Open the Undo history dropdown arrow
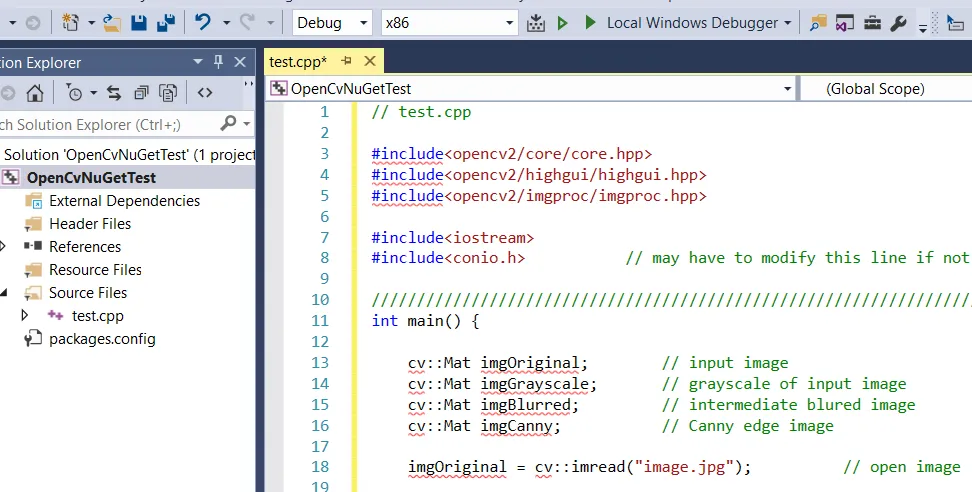Viewport: 972px width, 492px height. point(226,23)
